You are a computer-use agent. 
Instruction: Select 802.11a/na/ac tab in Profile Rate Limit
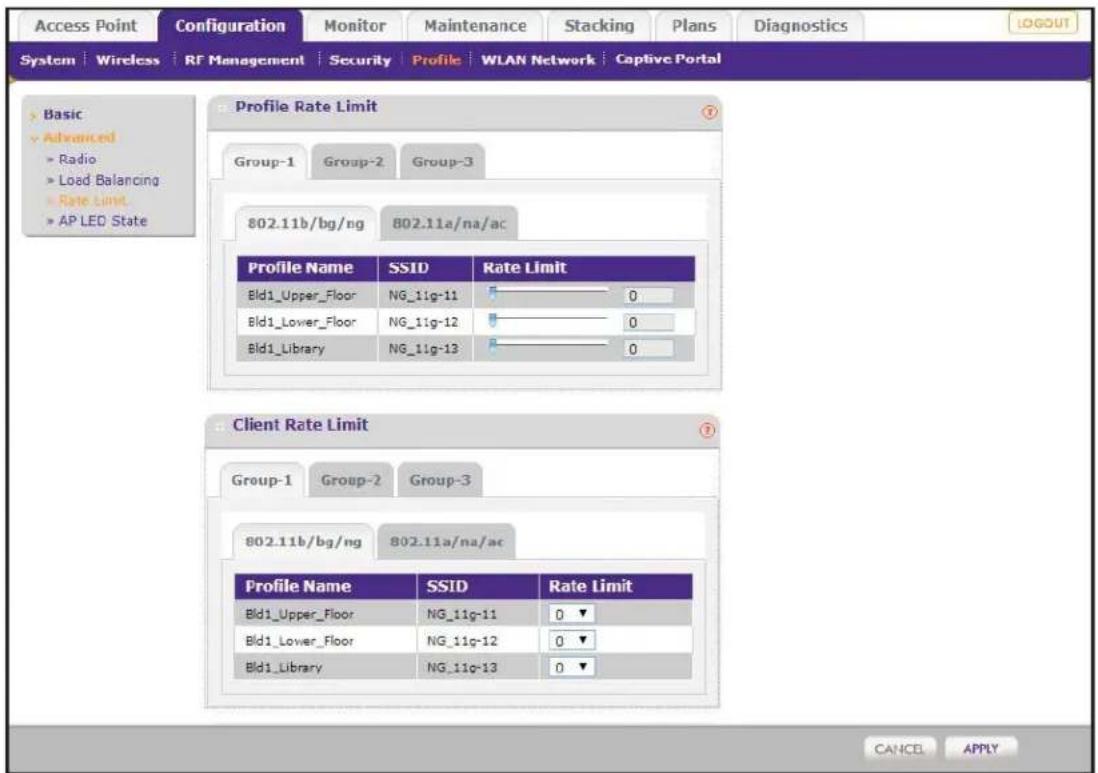tap(449, 223)
